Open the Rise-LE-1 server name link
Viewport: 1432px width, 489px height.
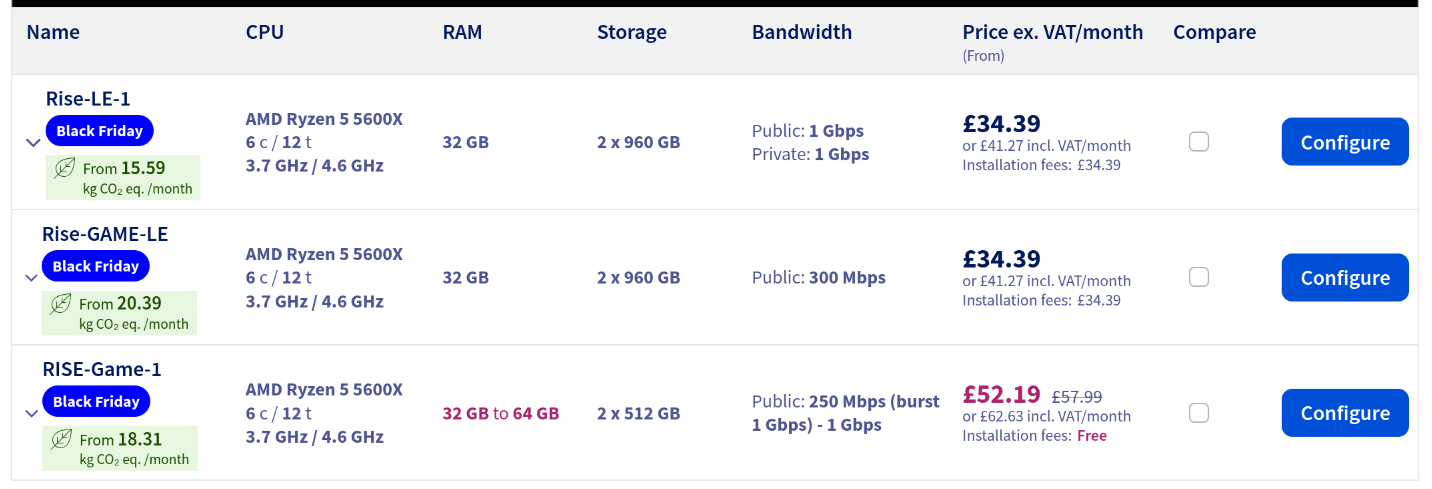tap(88, 99)
